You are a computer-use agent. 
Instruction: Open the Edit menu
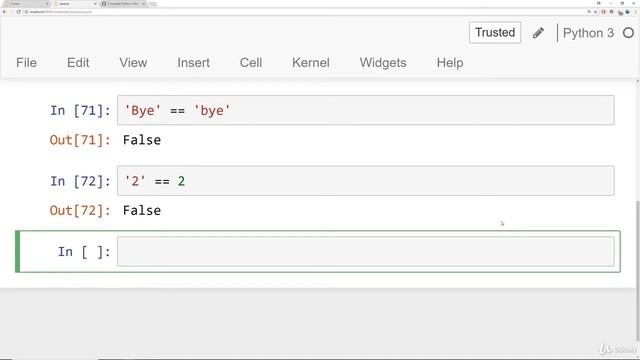(78, 63)
